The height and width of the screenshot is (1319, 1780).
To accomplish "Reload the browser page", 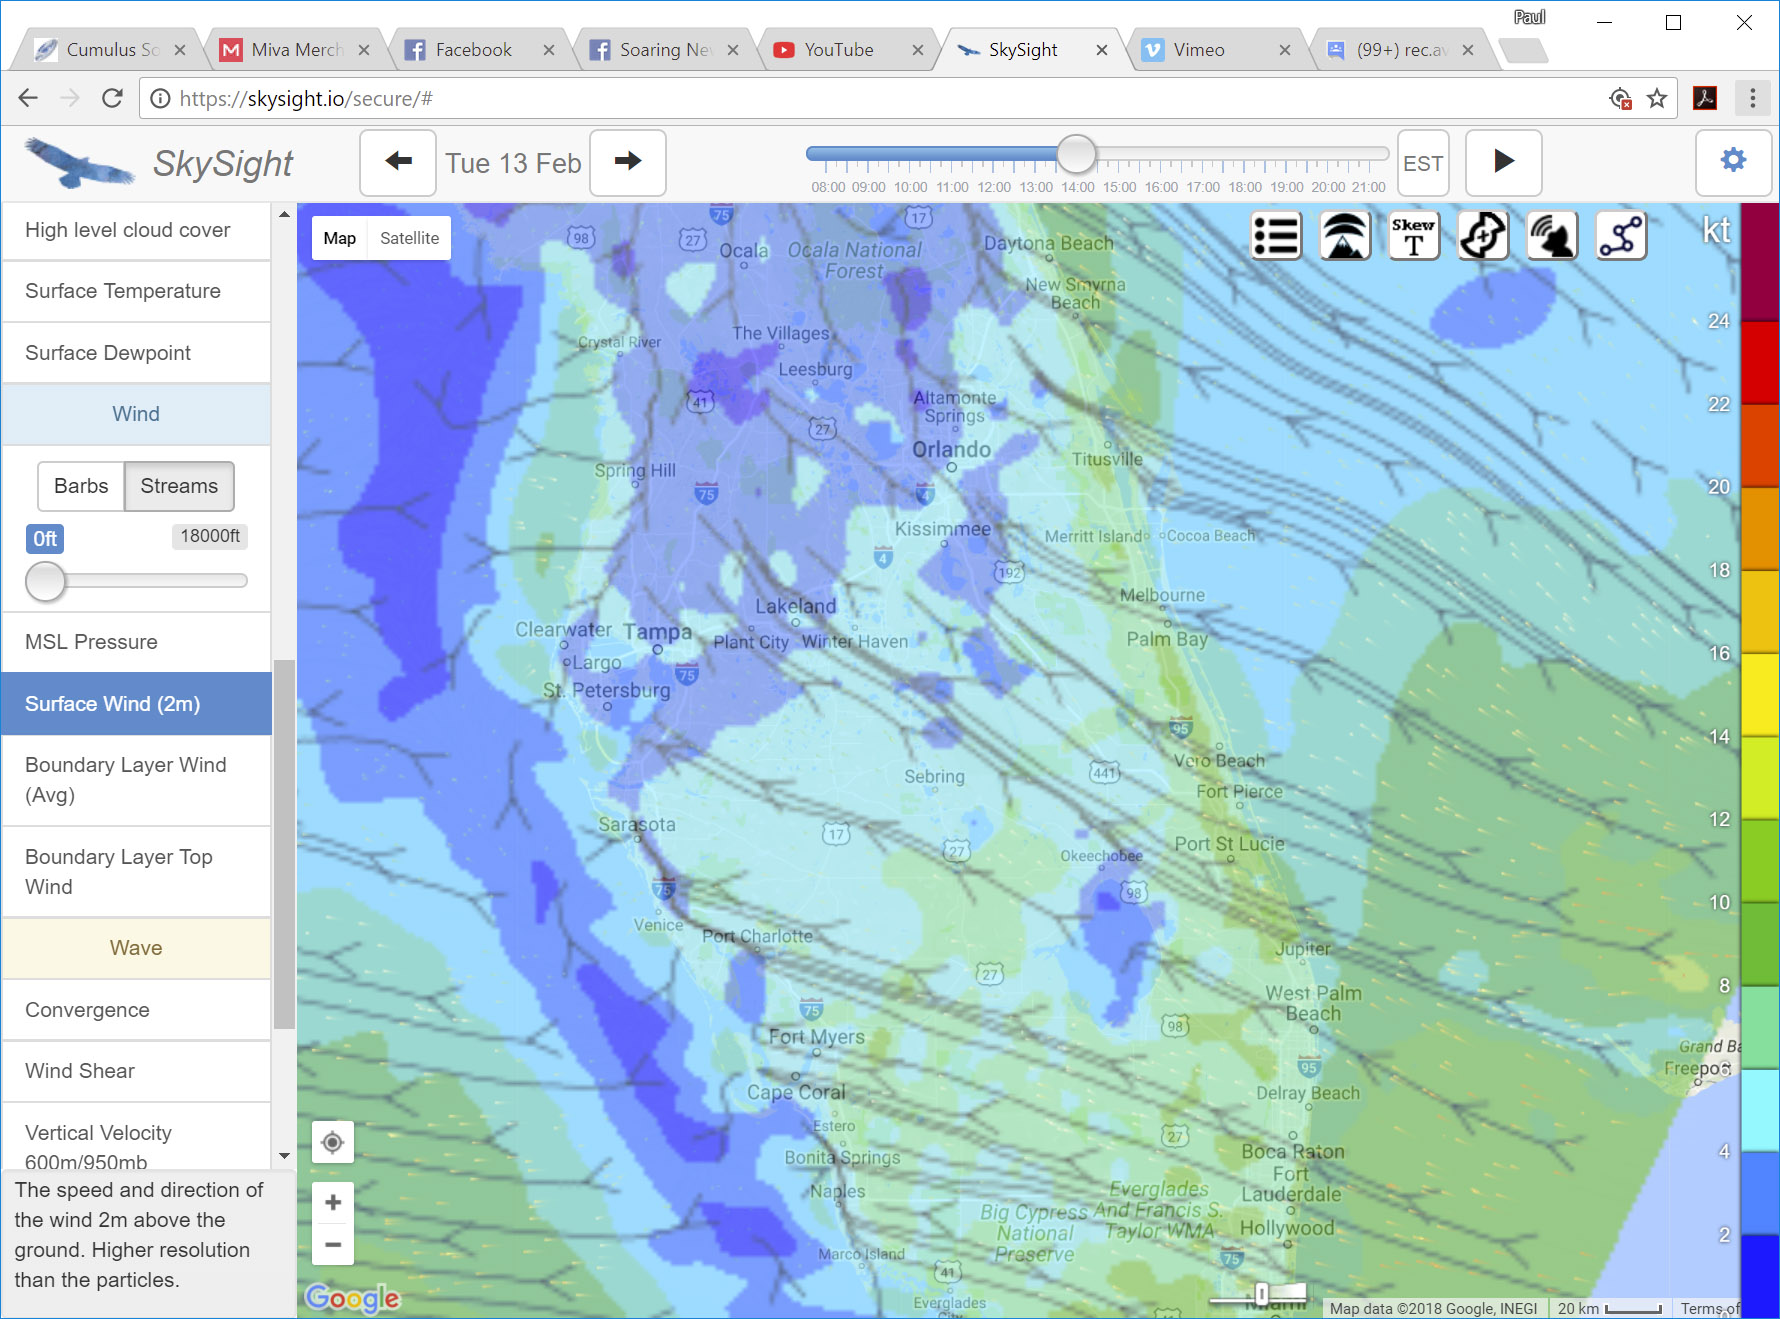I will click(112, 98).
